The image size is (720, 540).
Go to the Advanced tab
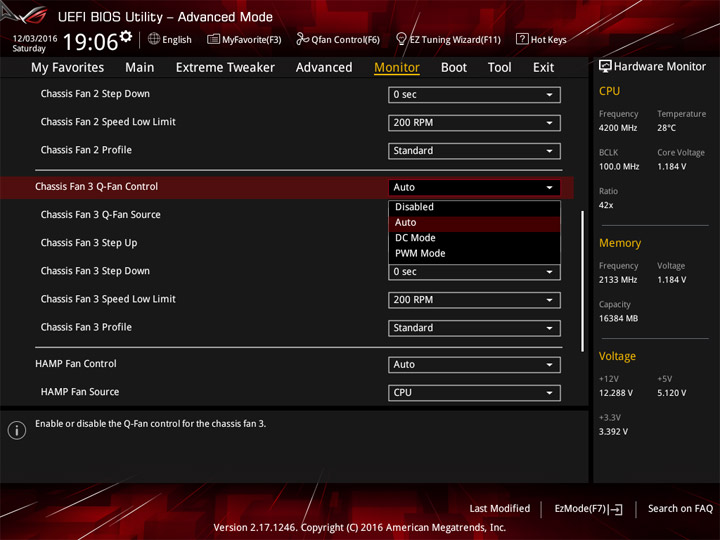point(324,68)
